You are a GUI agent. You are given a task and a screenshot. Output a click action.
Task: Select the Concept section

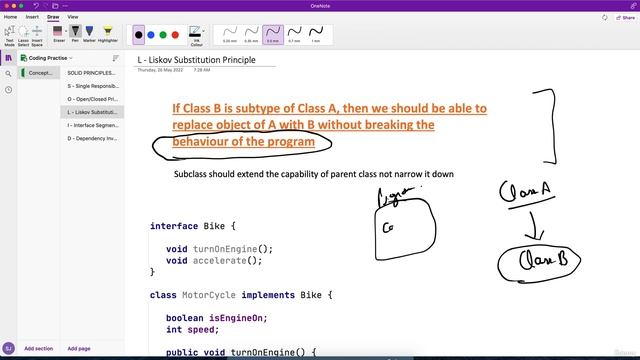point(39,73)
